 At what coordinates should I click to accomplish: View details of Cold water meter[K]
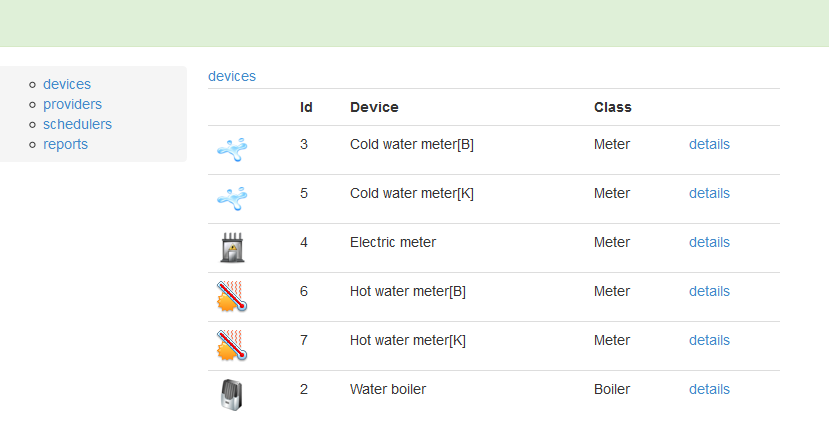click(709, 193)
